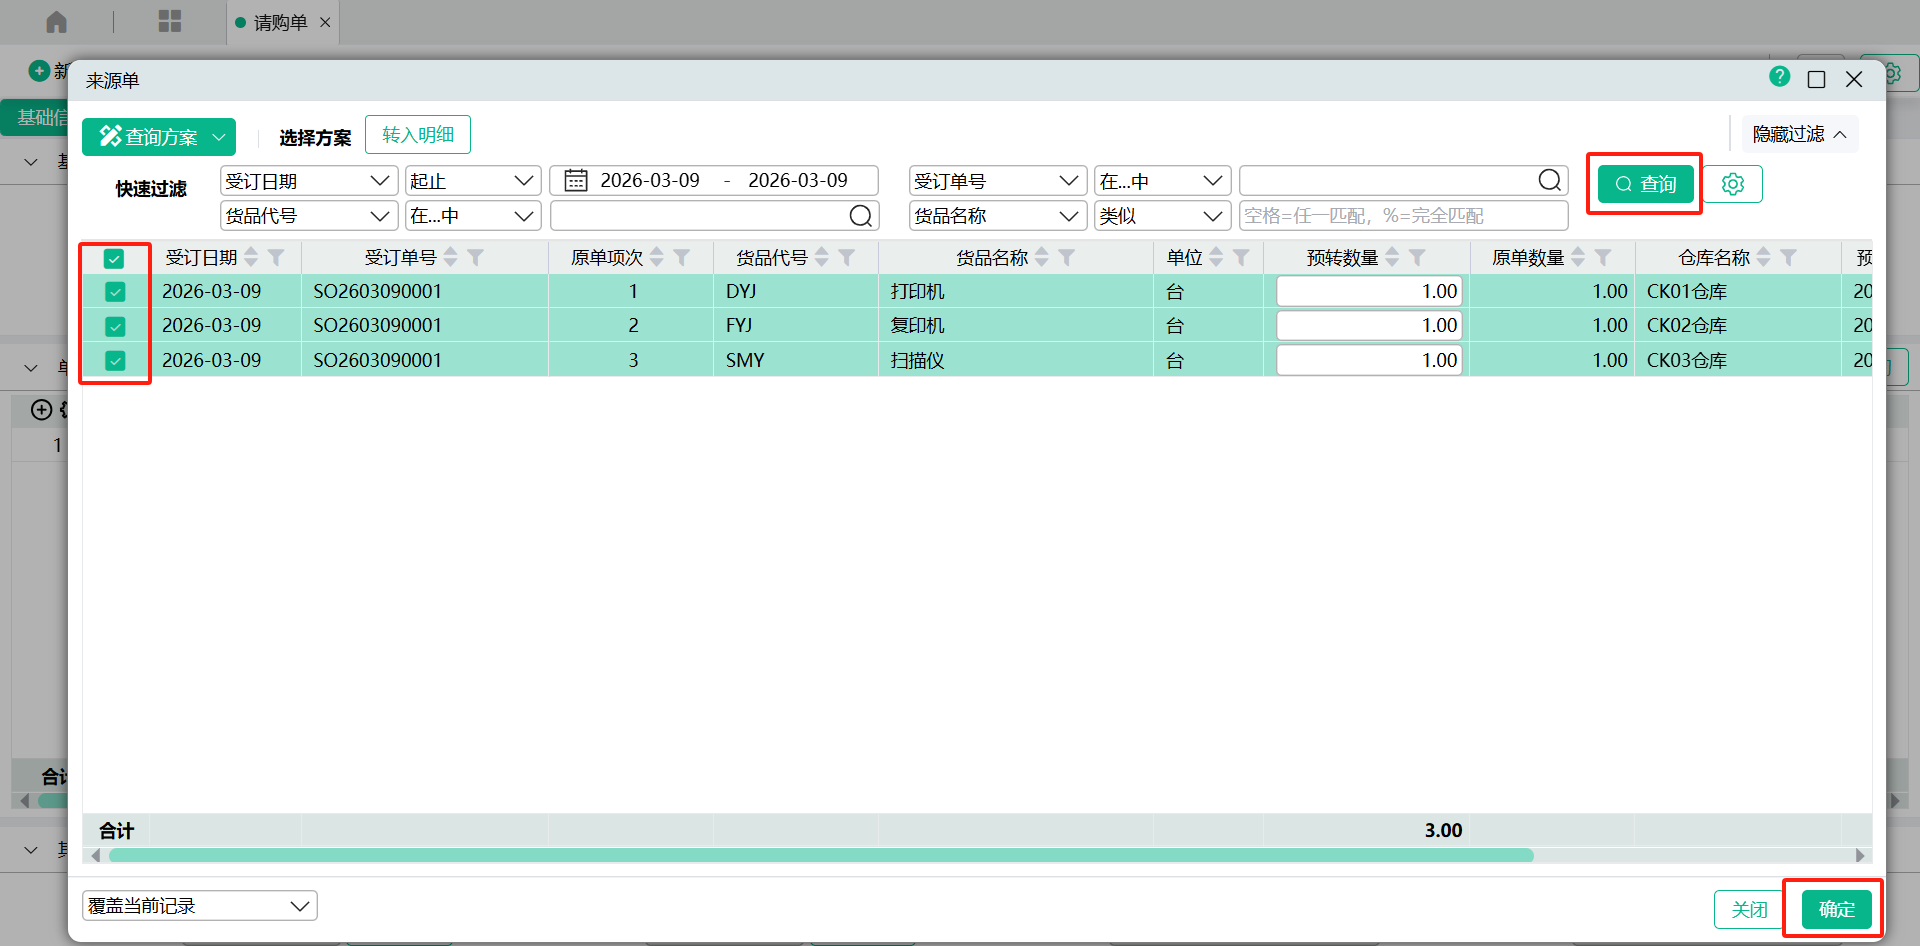The image size is (1920, 946).
Task: Open the filter settings gear icon
Action: [x=1733, y=184]
